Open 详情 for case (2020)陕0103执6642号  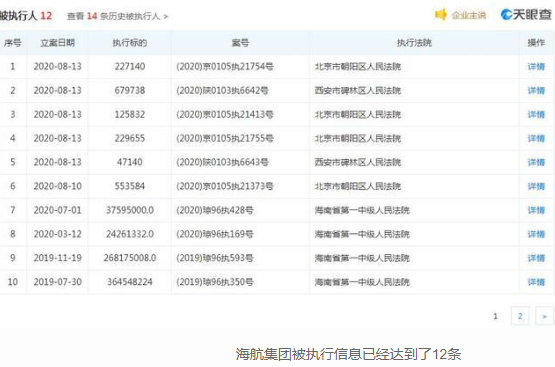point(536,91)
